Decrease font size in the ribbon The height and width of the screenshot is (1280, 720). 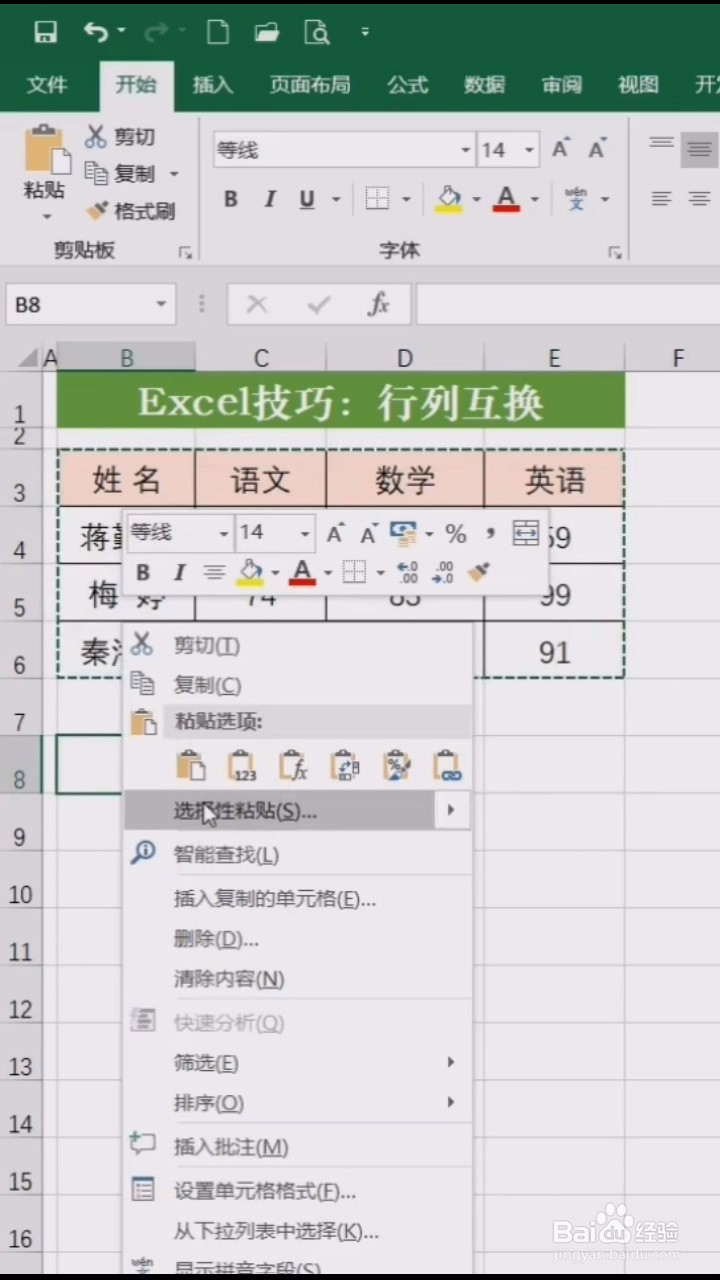[598, 150]
